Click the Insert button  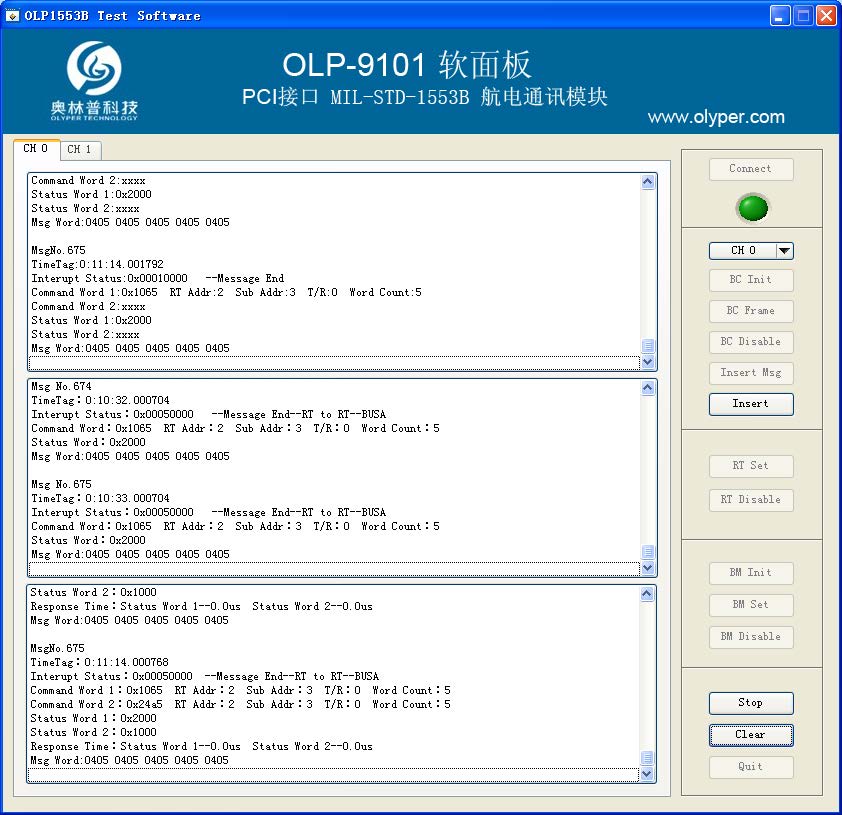[x=751, y=404]
